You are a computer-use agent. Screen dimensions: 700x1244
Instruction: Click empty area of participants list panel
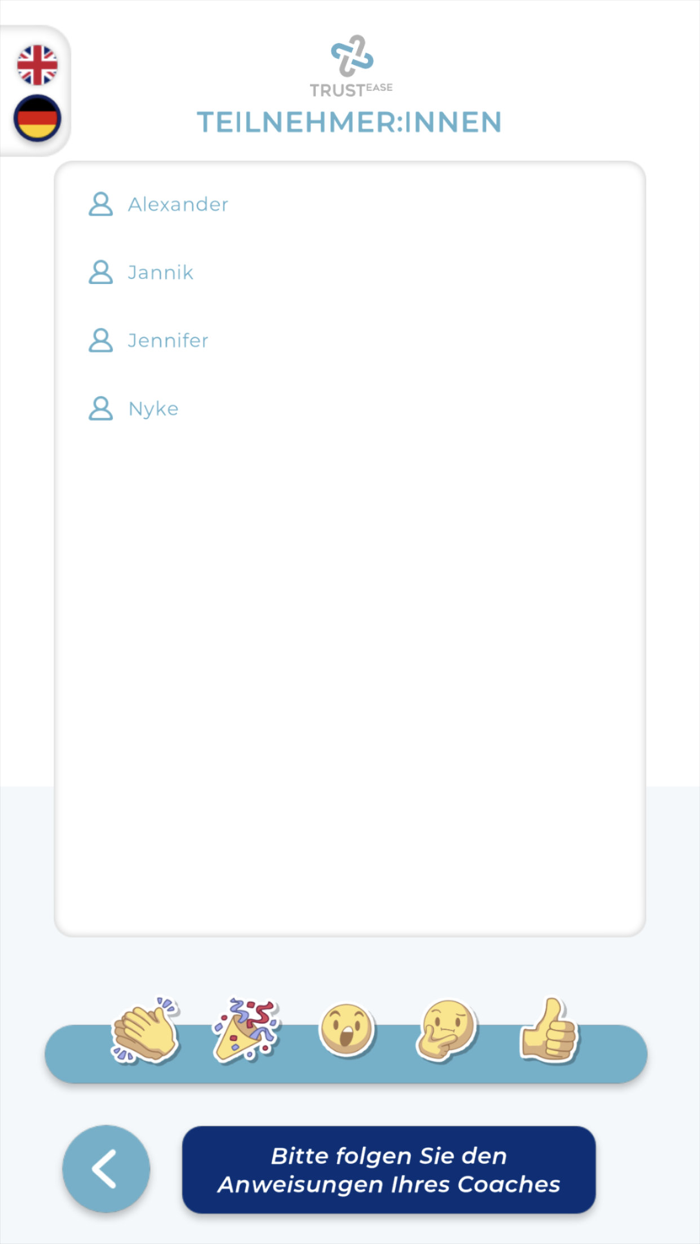tap(350, 680)
